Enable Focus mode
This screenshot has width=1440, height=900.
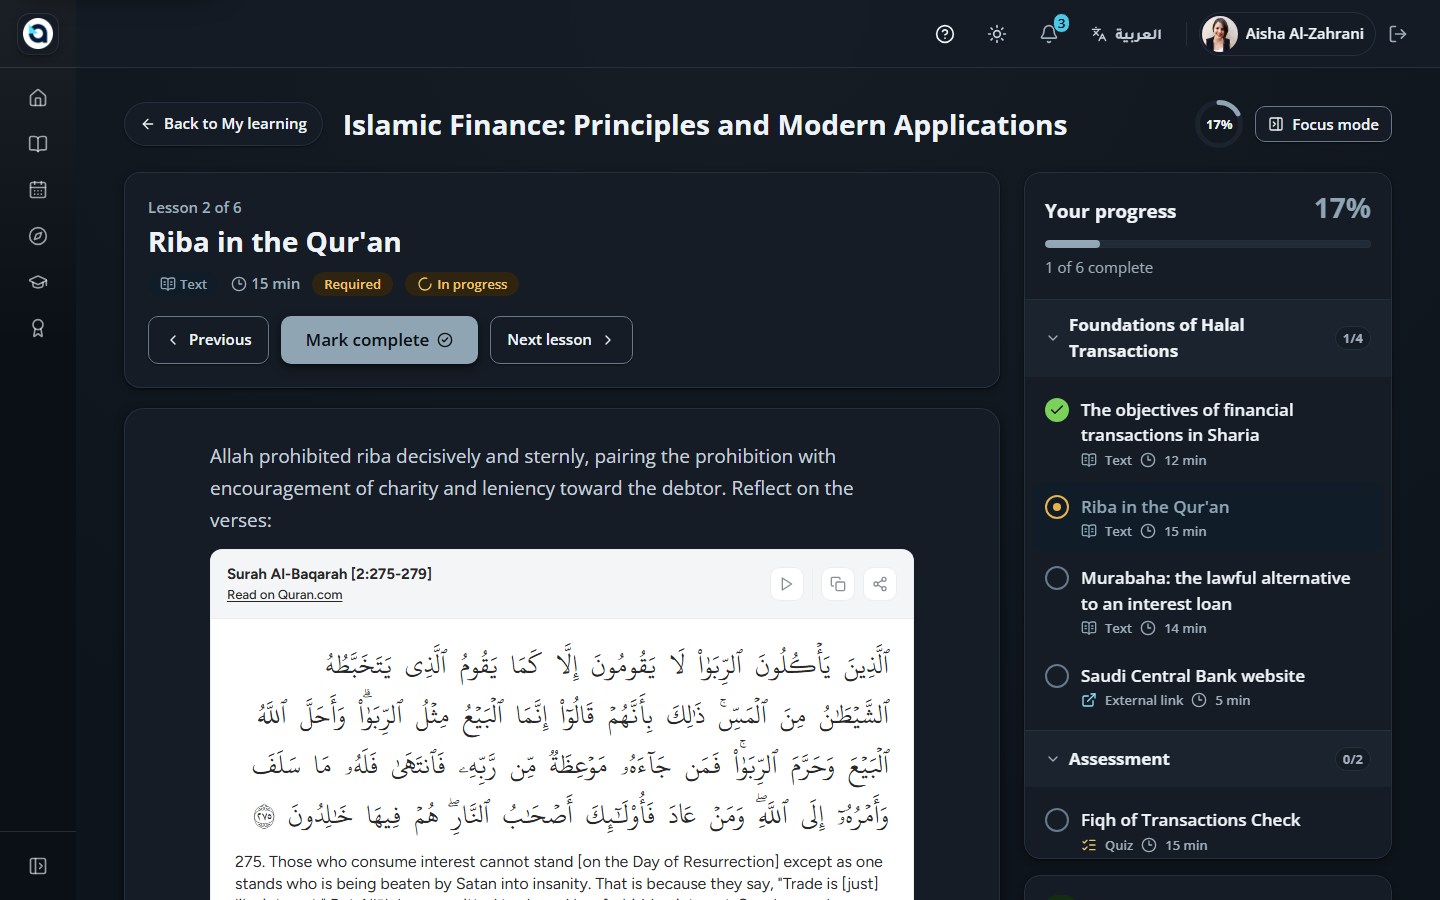(1323, 124)
